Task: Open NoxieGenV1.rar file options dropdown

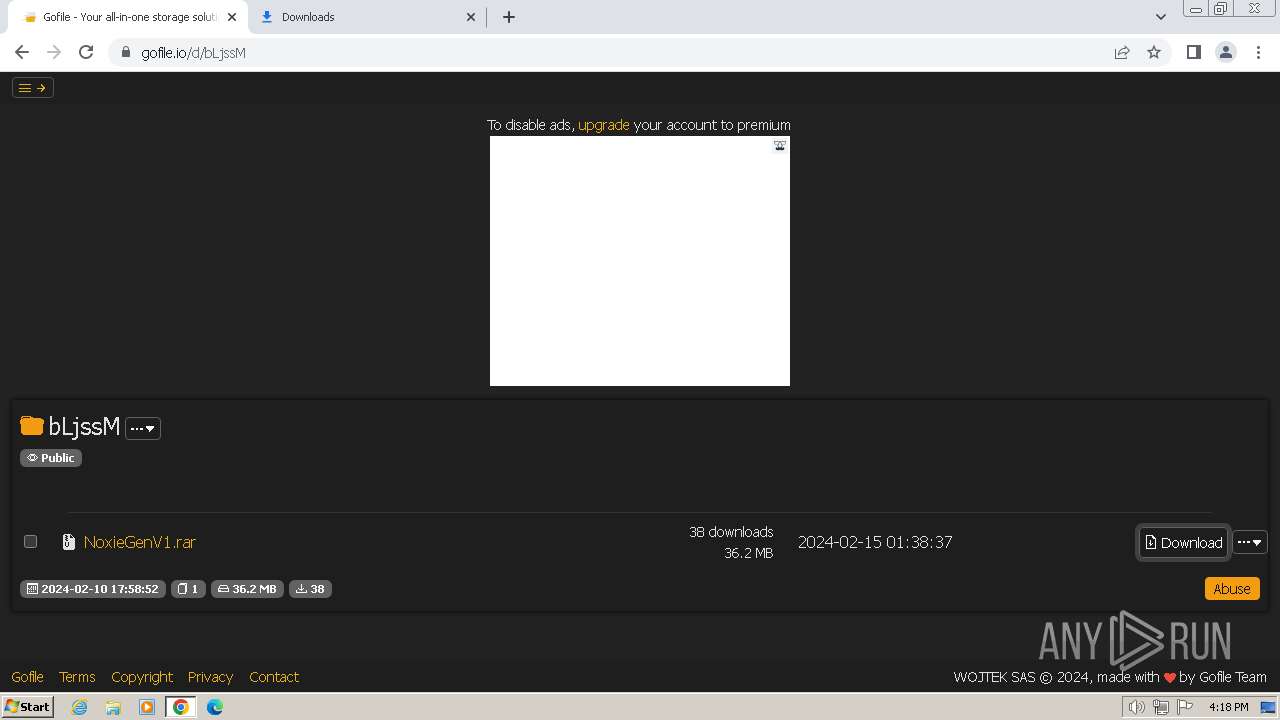Action: click(1250, 542)
